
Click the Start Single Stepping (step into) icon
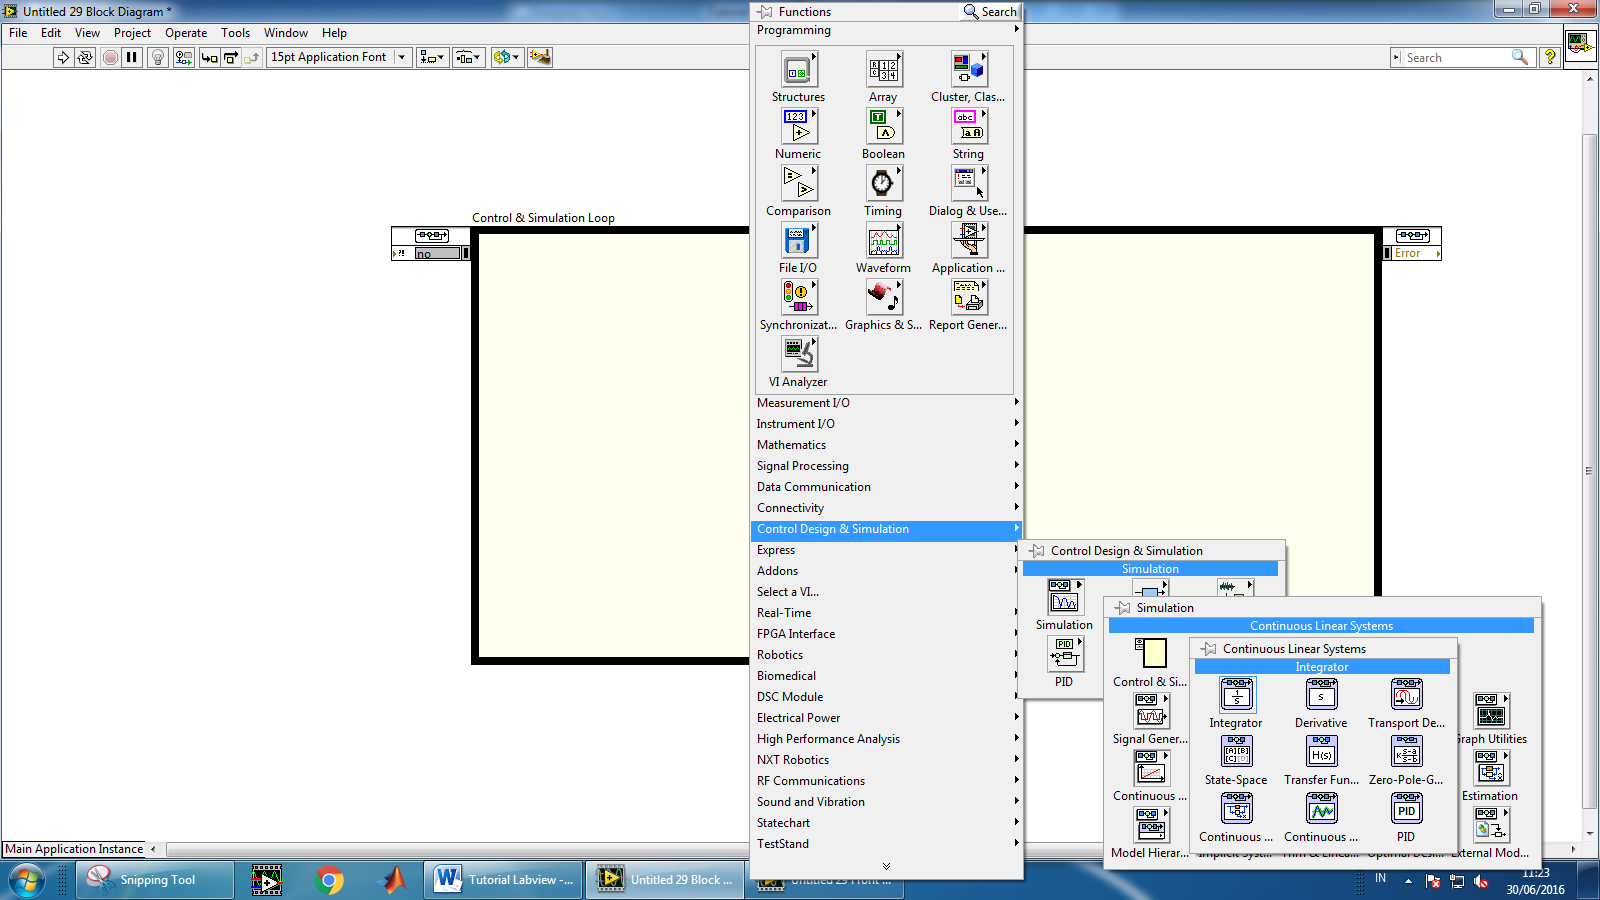point(209,57)
